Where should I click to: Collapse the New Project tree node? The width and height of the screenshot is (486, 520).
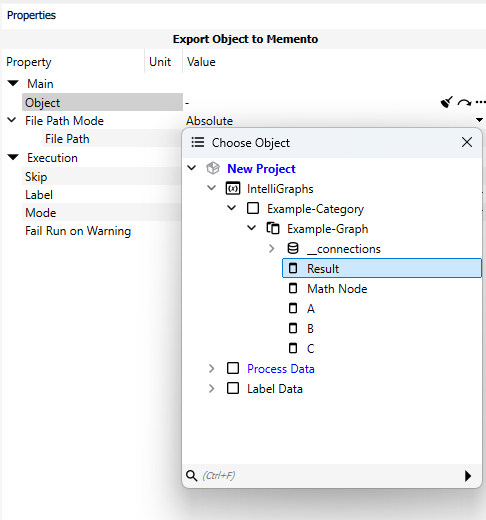tap(192, 168)
